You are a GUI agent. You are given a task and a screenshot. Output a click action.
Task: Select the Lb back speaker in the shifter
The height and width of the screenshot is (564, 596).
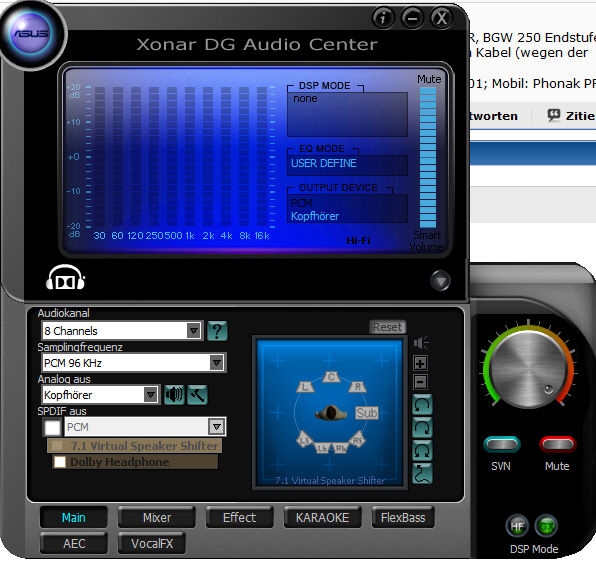[322, 448]
